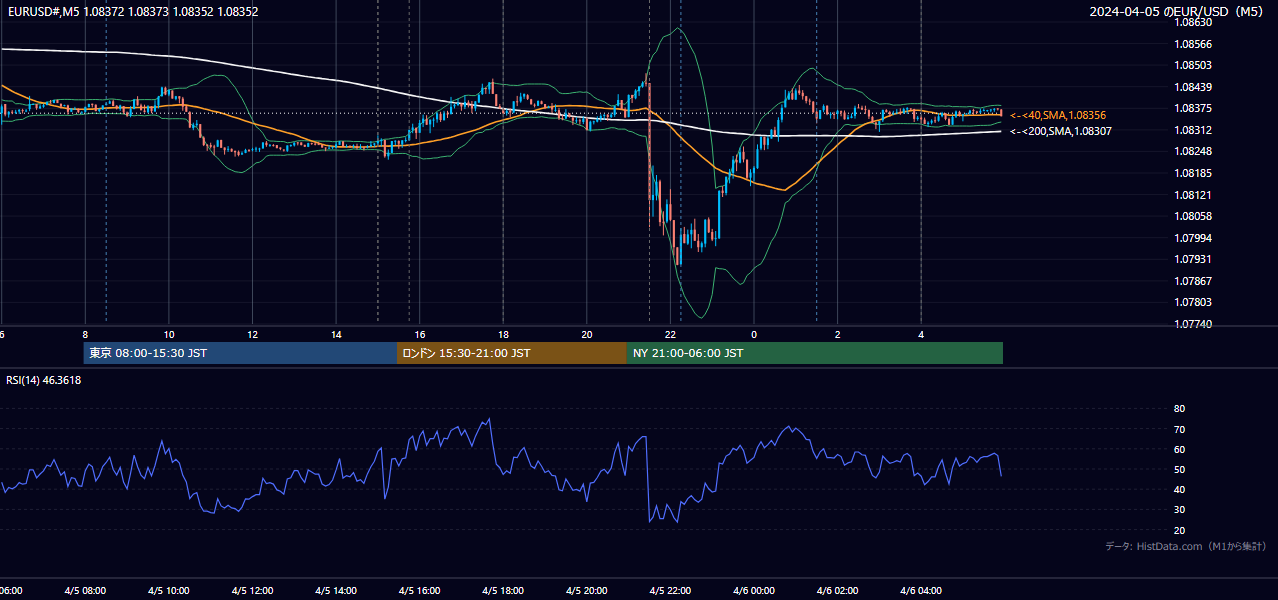This screenshot has height=600, width=1278.
Task: Click the 4/6 00:00 bottom date label
Action: [x=754, y=591]
